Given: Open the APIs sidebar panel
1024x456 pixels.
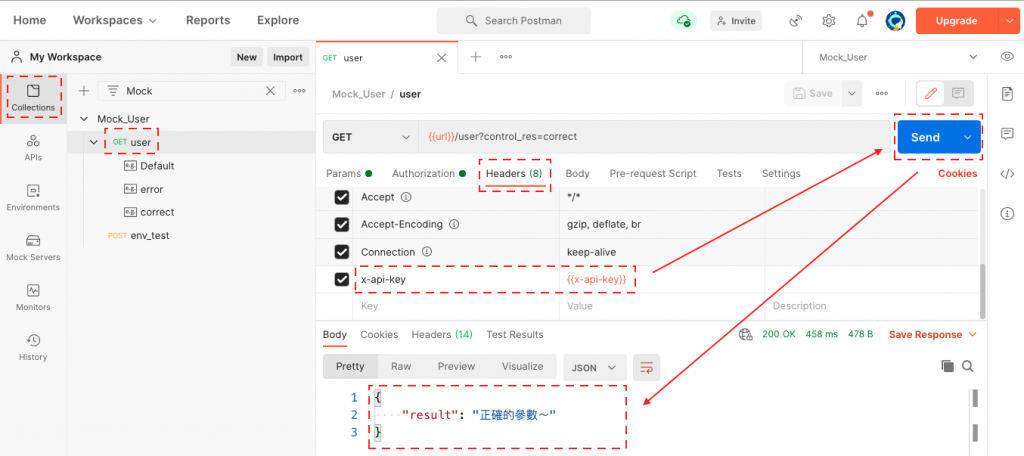Looking at the screenshot, I should click(33, 148).
